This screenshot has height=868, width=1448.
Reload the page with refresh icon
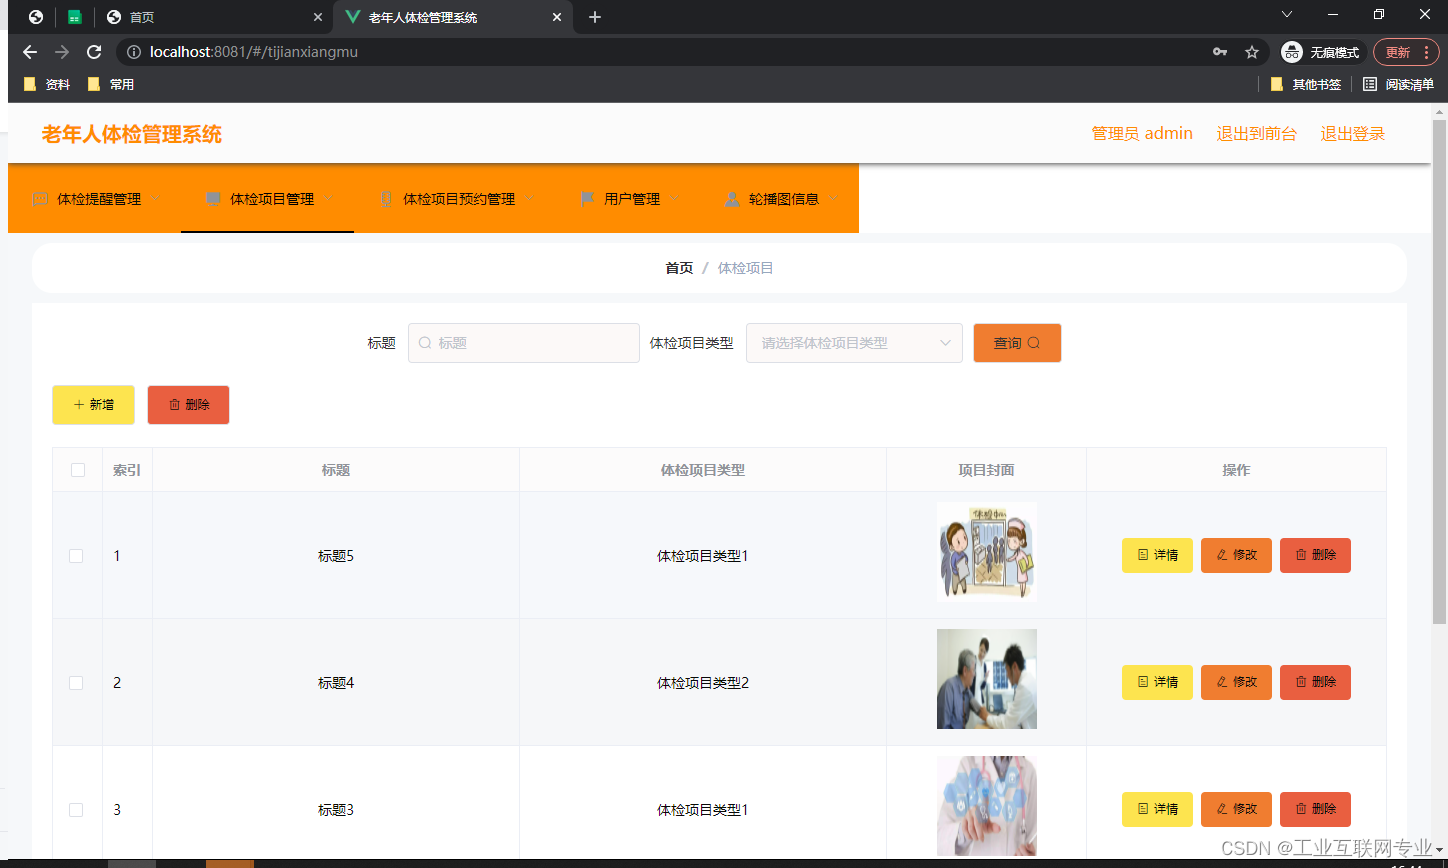(x=94, y=52)
